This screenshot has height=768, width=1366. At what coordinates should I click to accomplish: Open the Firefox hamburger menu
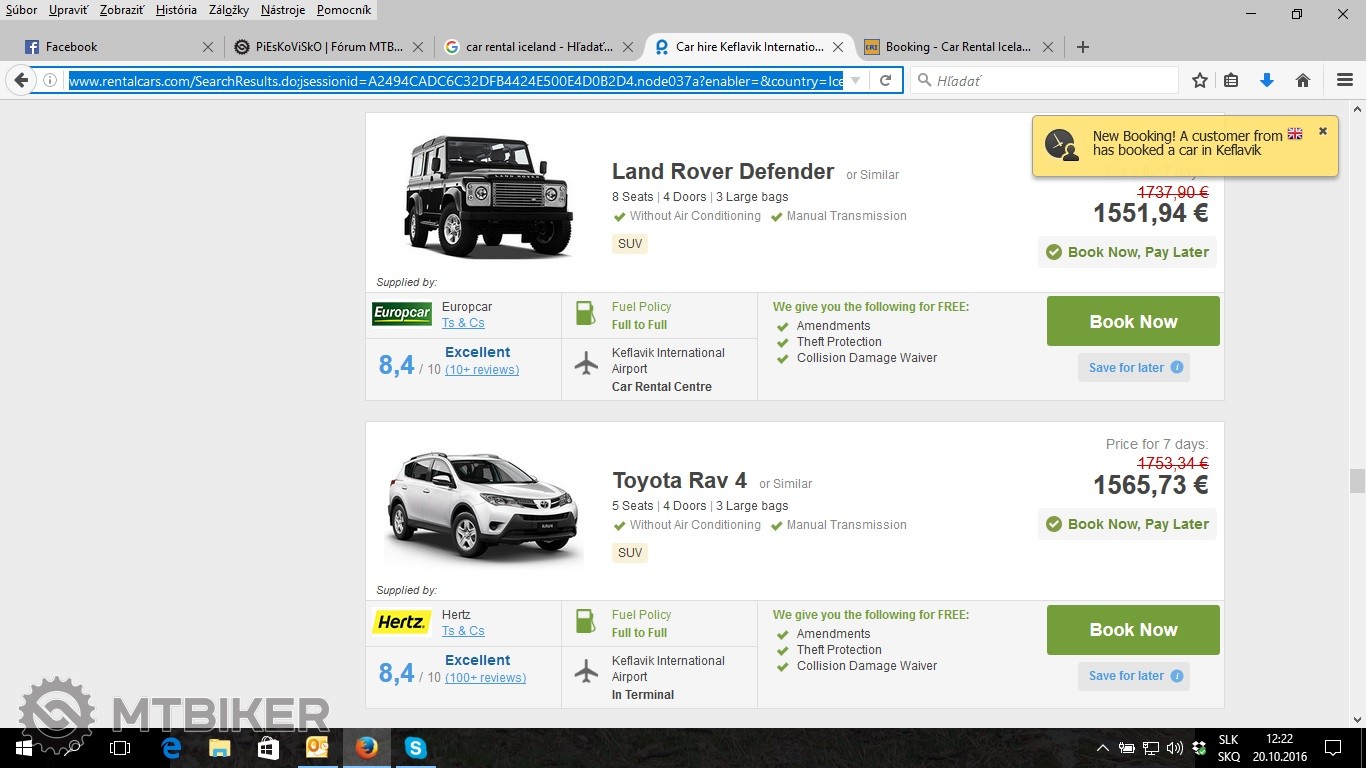1345,81
